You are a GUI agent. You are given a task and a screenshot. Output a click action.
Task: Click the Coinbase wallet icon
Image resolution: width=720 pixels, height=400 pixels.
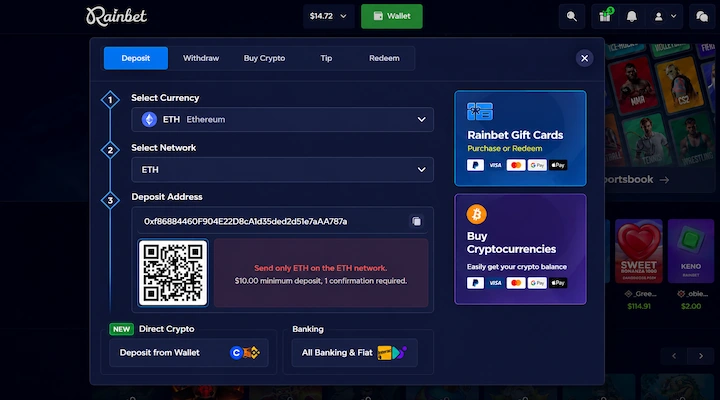236,353
